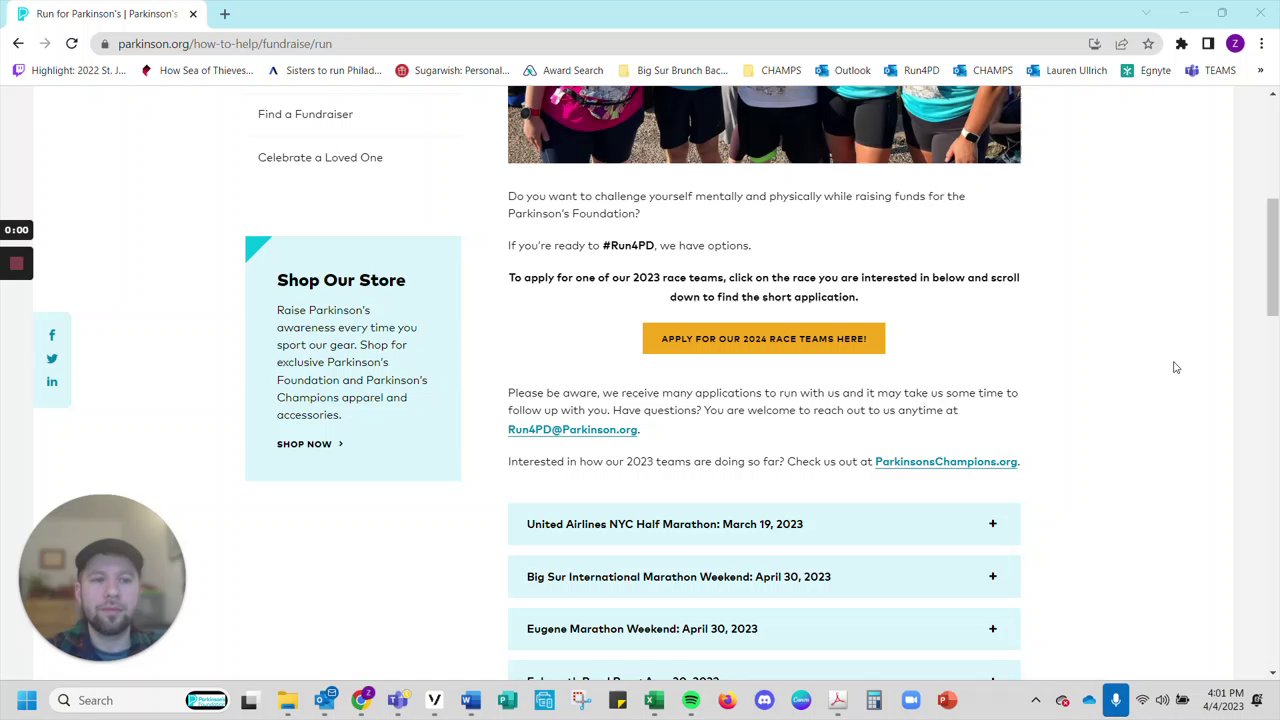This screenshot has height=720, width=1280.
Task: Open the Sisters to run Philad... bookmark
Action: coord(324,71)
